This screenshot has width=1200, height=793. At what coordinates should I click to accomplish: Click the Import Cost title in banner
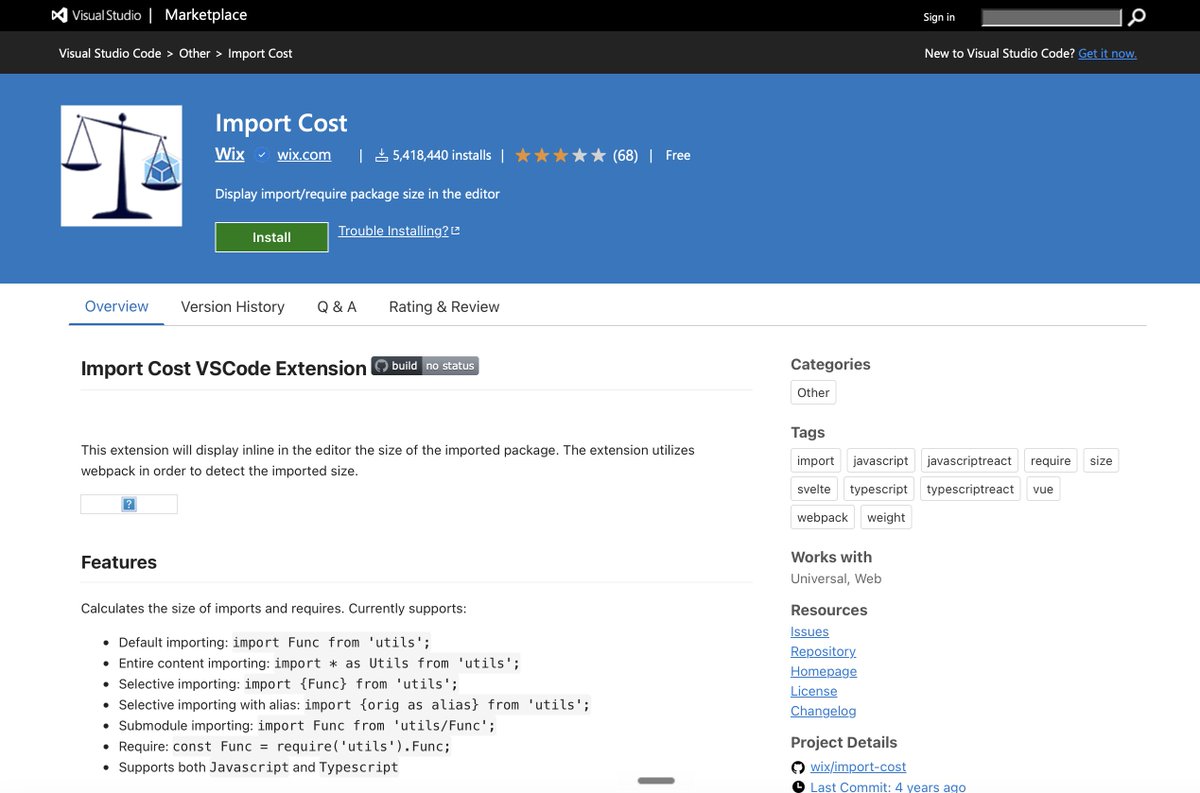point(281,123)
